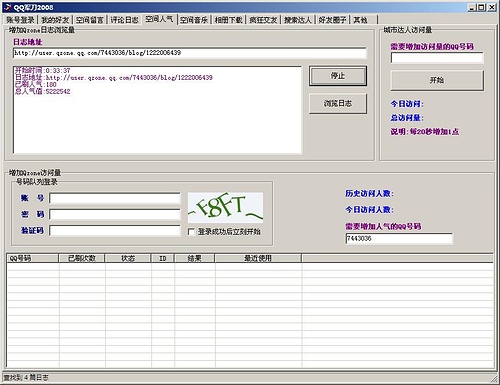The width and height of the screenshot is (500, 385).
Task: Switch to the 好友圈子 tab
Action: coord(332,20)
